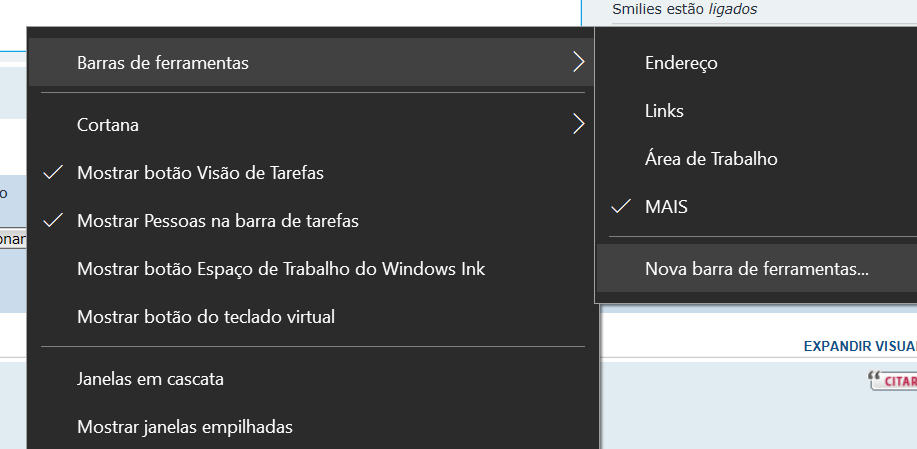
Task: Select the Área de Trabalho toolbar
Action: pos(711,159)
